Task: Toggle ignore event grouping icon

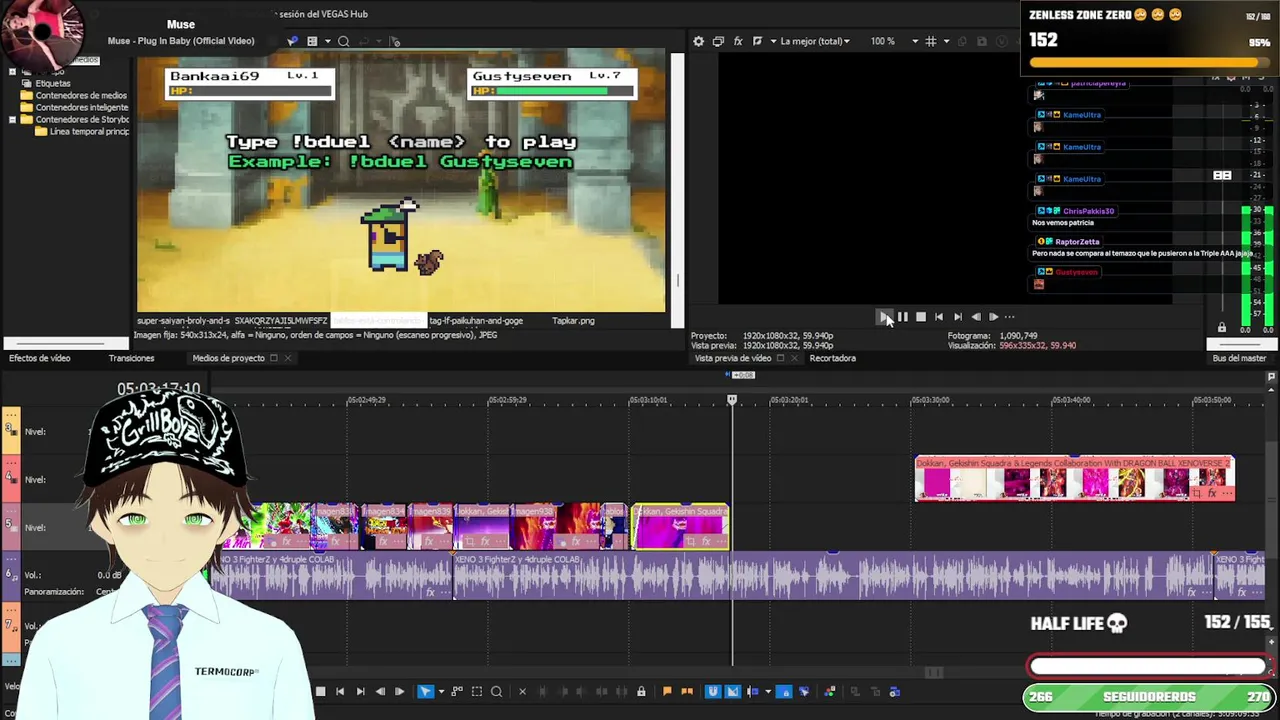Action: pyautogui.click(x=803, y=691)
